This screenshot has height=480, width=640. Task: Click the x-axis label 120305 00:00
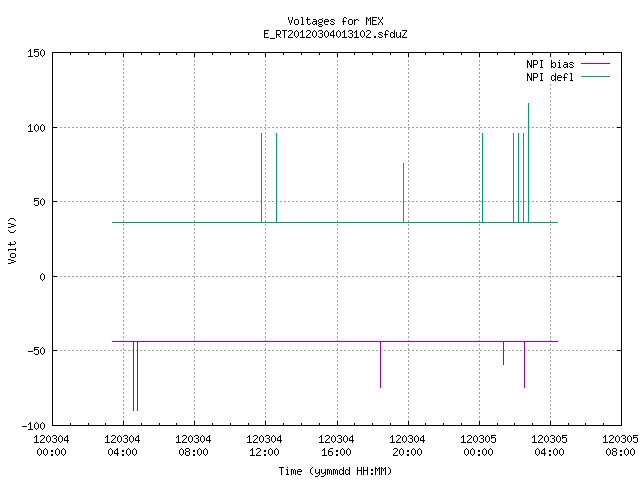[478, 445]
